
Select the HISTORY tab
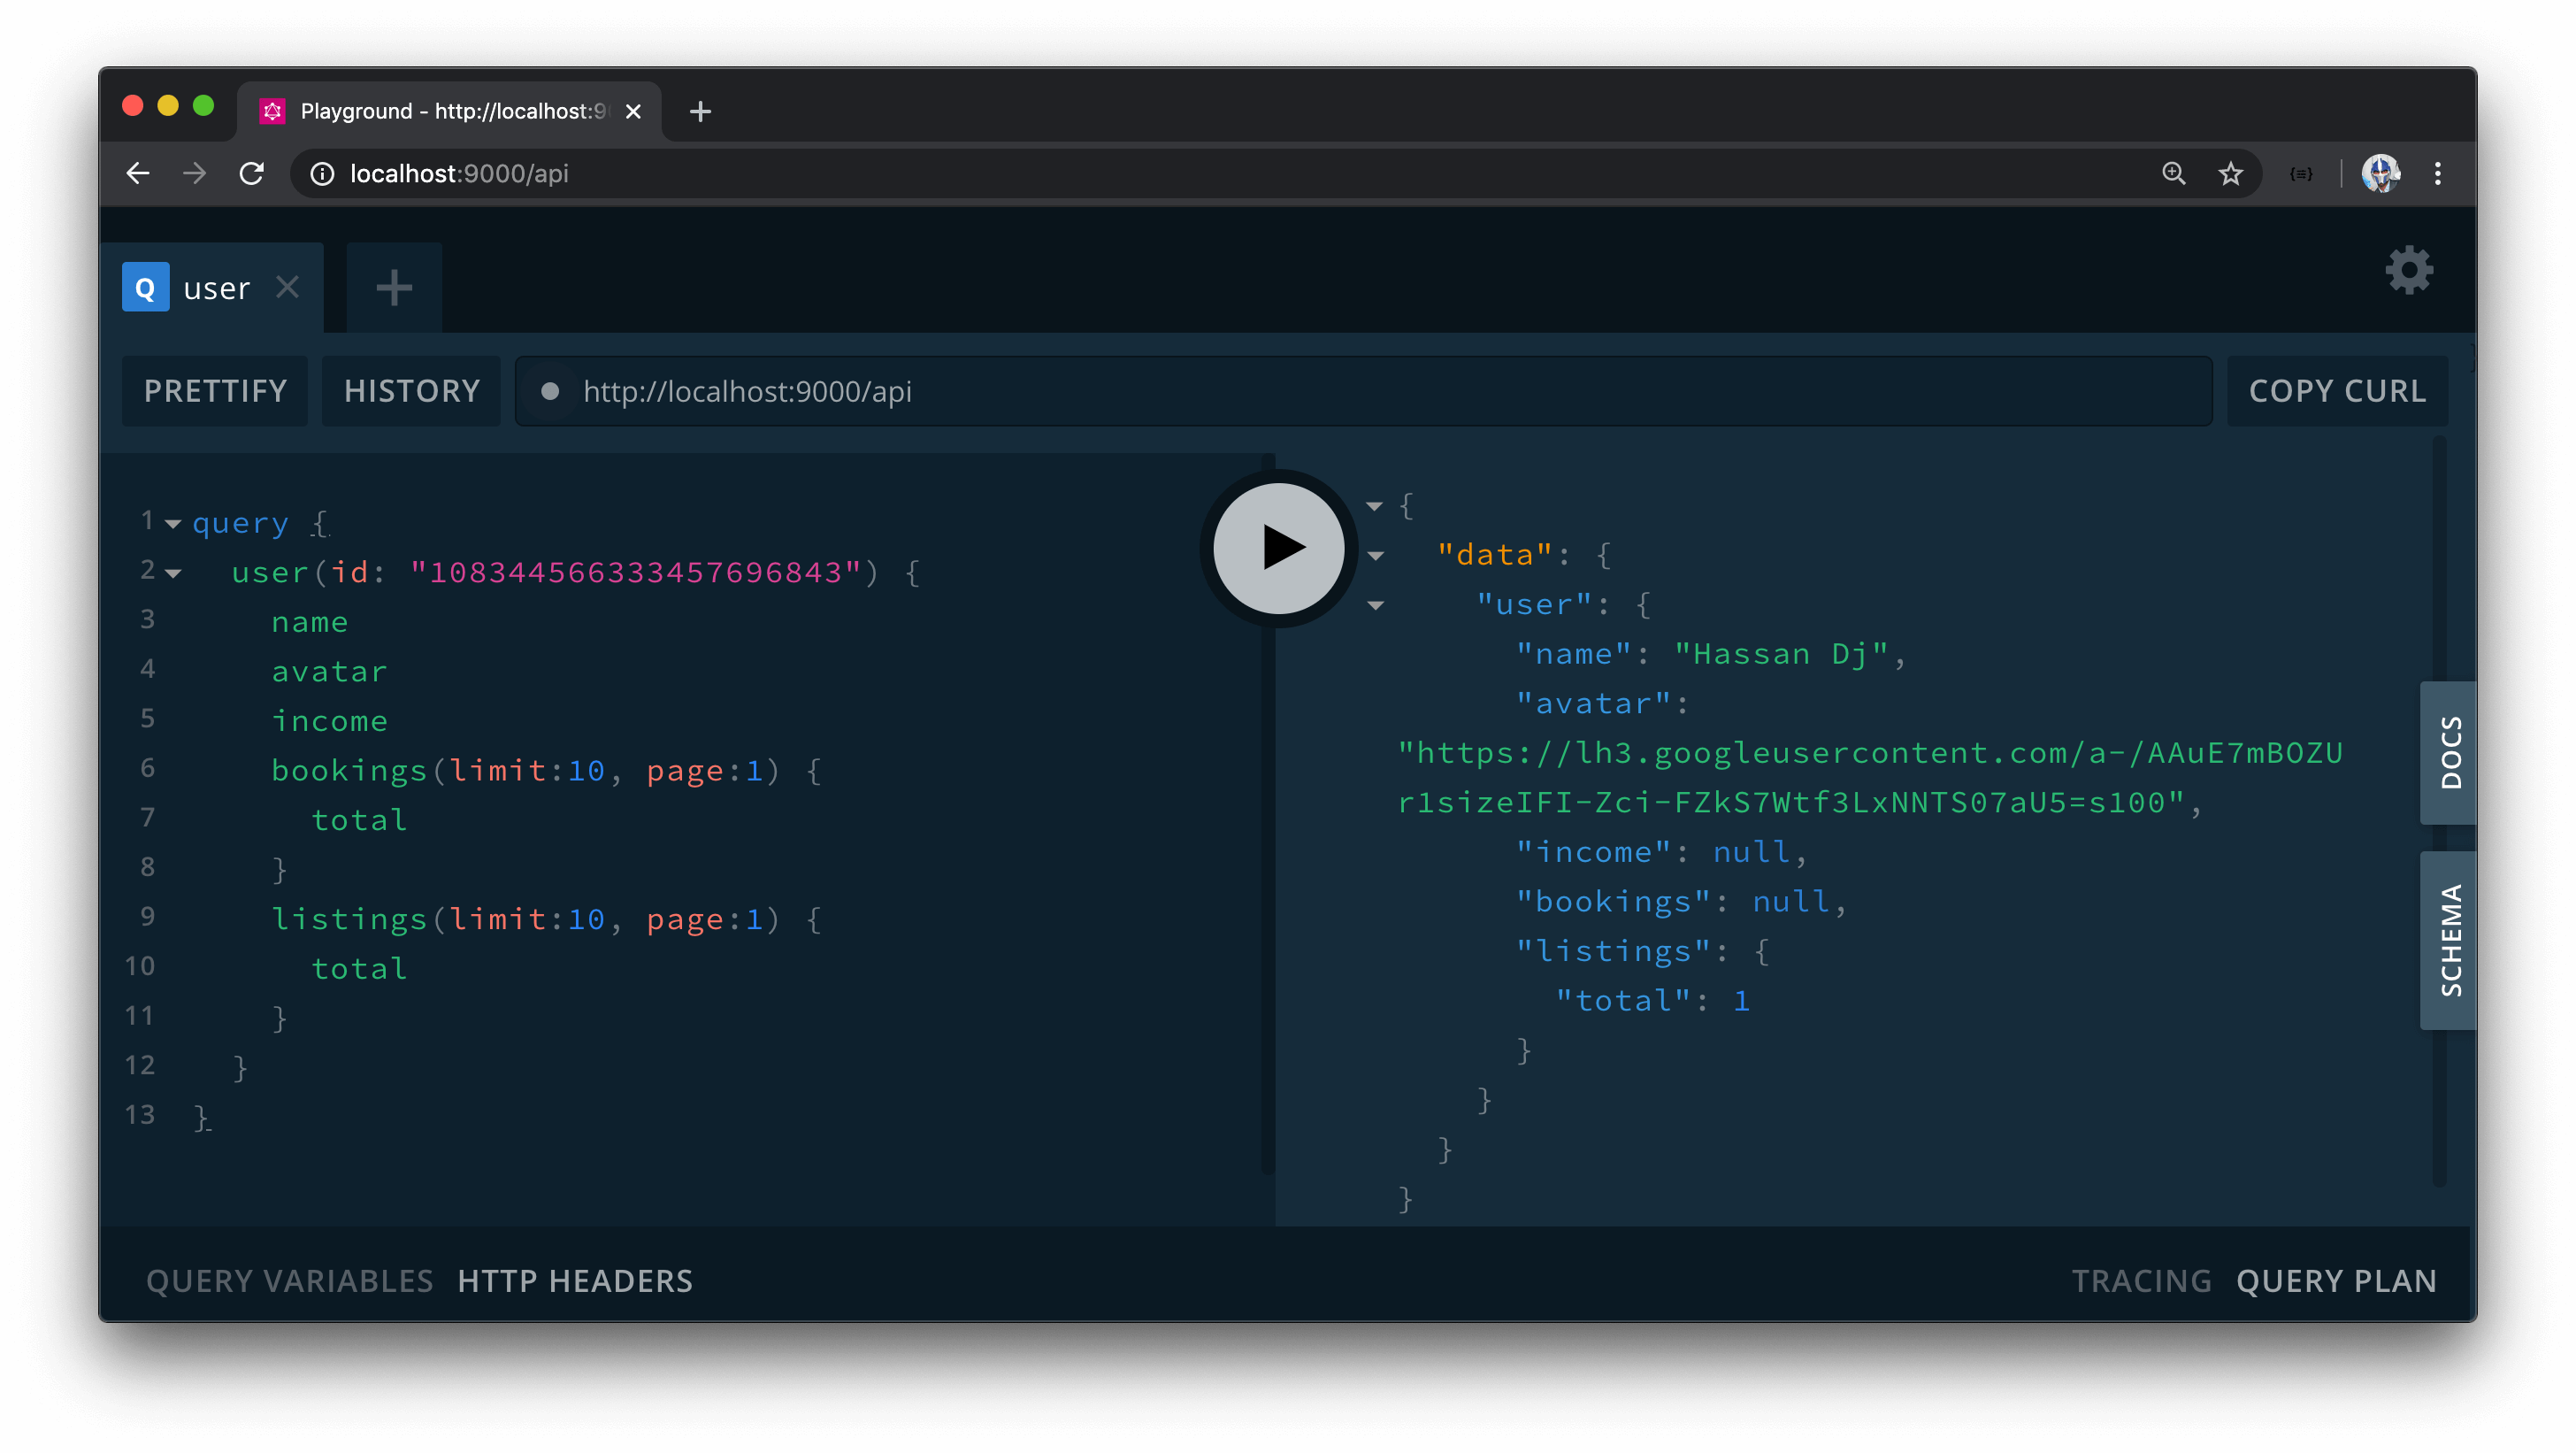tap(410, 391)
